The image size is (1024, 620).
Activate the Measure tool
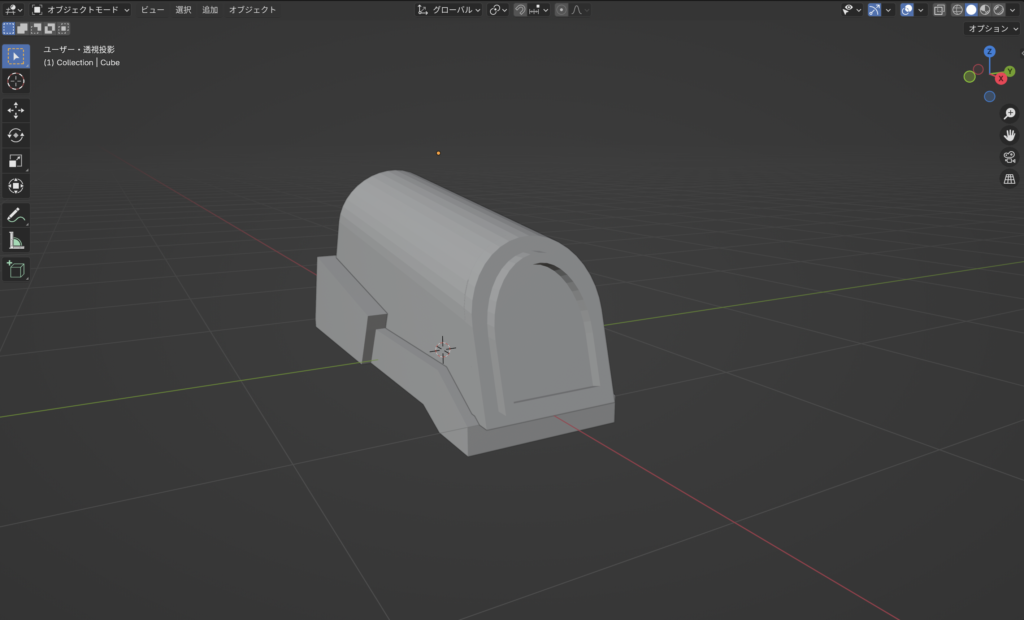(16, 240)
